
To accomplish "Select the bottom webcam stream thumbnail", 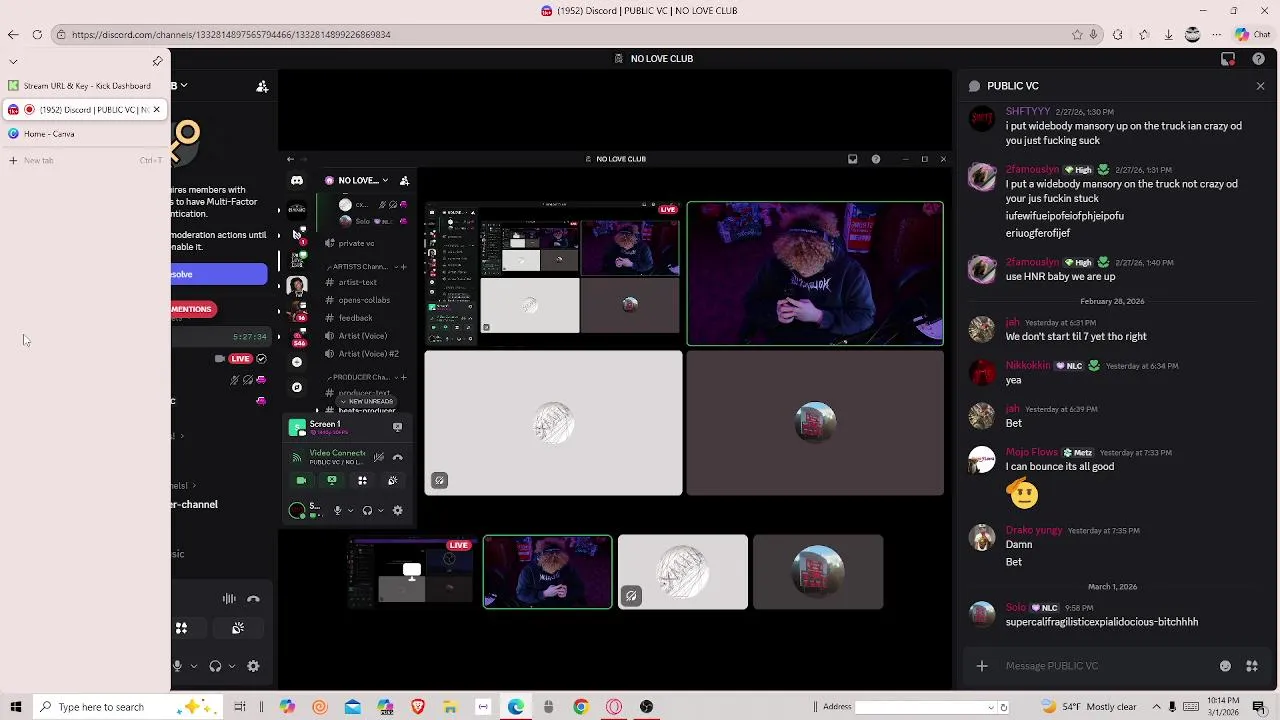I will (547, 572).
